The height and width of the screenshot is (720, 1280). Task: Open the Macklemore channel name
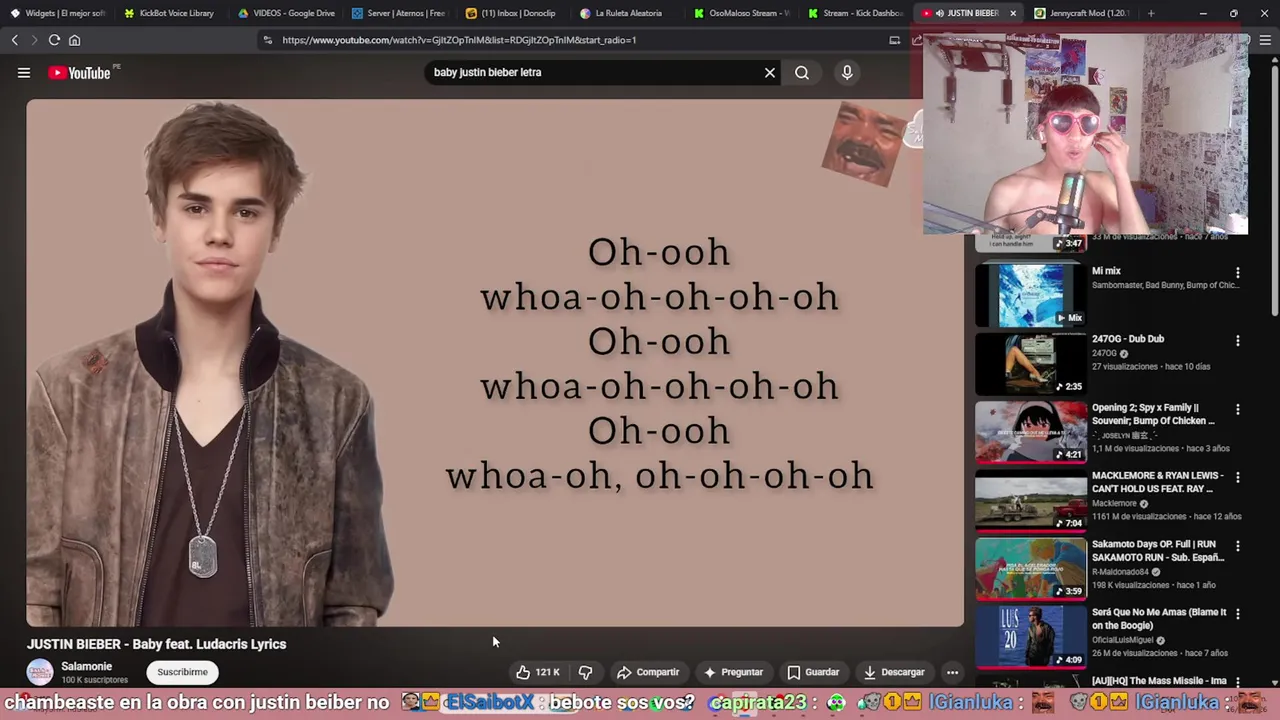point(1114,503)
